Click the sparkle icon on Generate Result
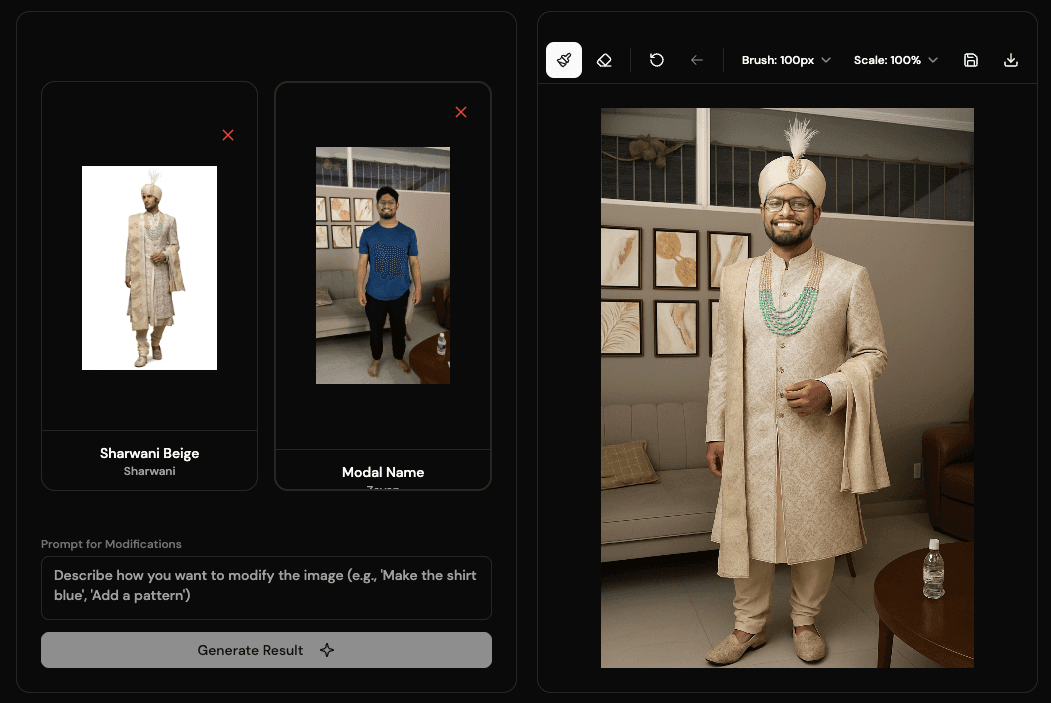1051x703 pixels. (x=327, y=650)
